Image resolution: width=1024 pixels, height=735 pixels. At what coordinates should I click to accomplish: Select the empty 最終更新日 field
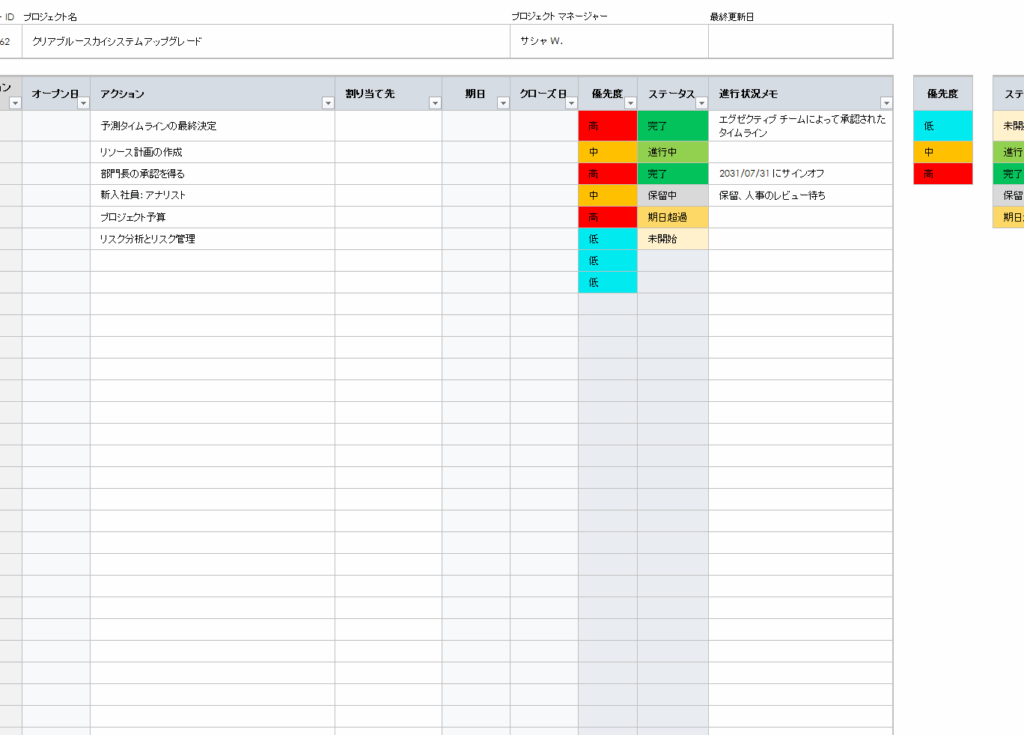[801, 41]
